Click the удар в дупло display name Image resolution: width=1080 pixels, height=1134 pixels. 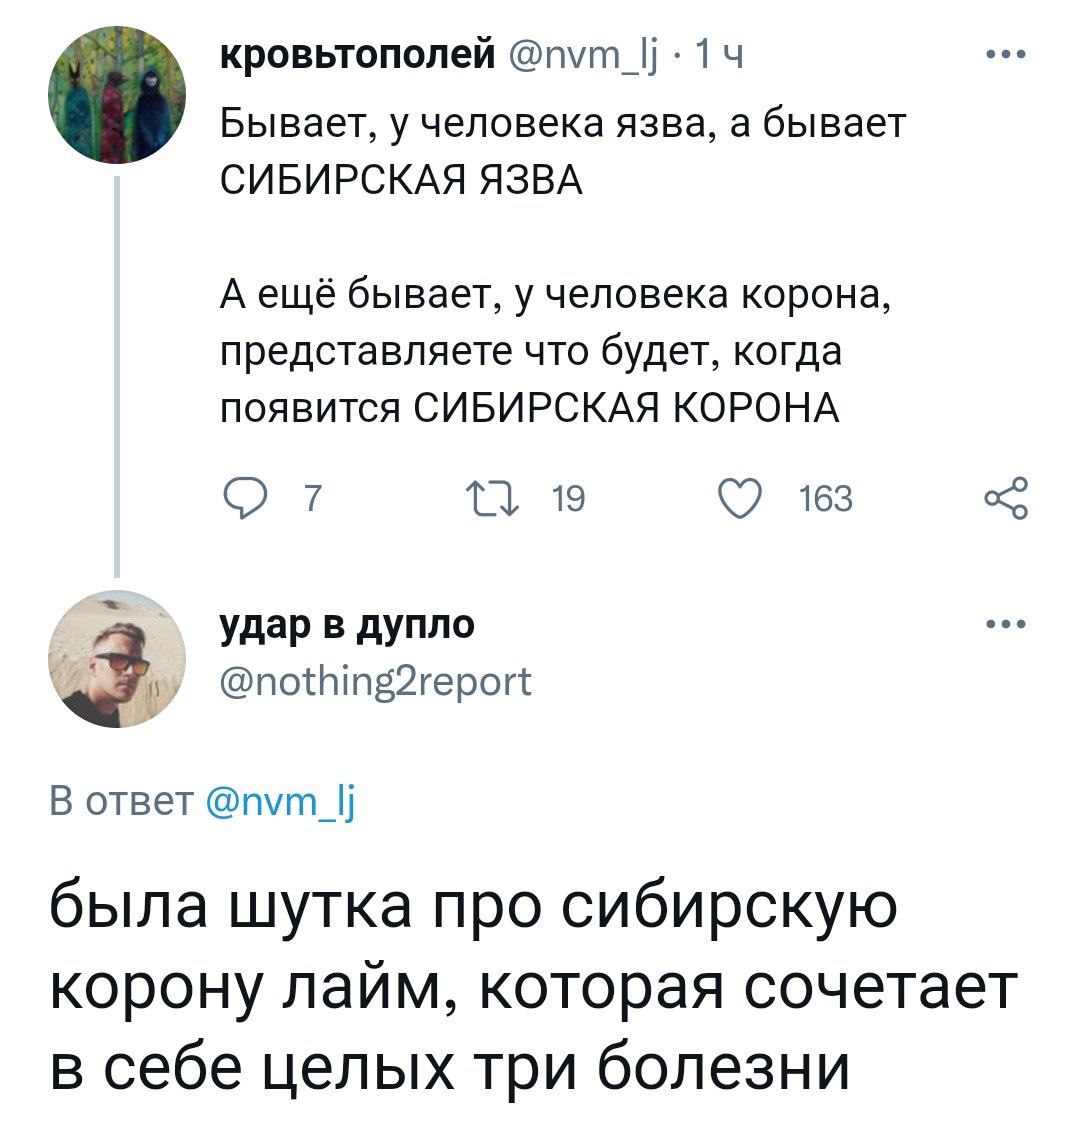click(348, 624)
